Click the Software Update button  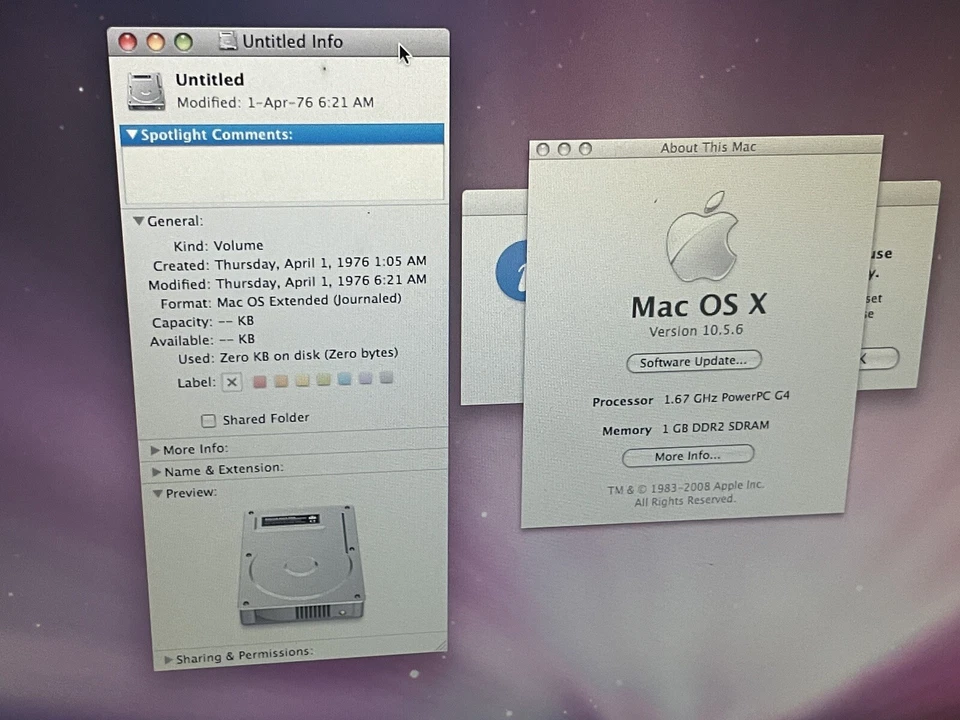coord(693,361)
